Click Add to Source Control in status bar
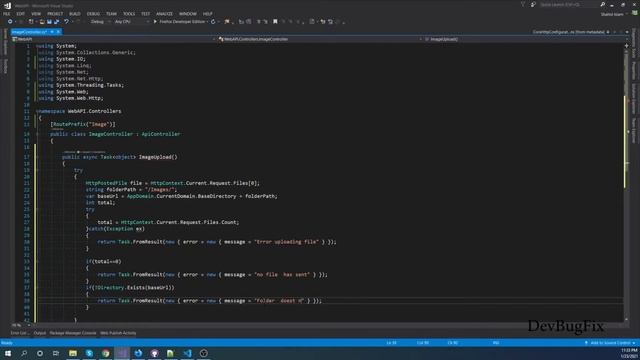The width and height of the screenshot is (640, 360). pyautogui.click(x=610, y=343)
